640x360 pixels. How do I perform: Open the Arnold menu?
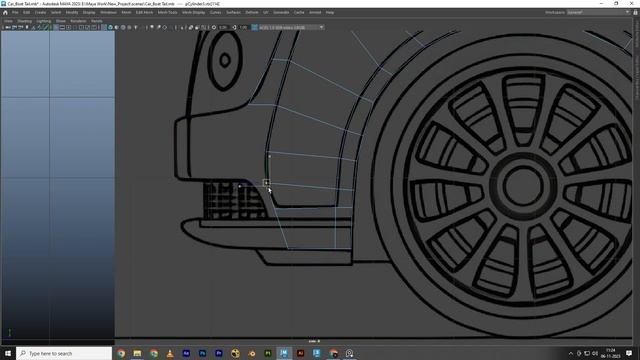(315, 13)
